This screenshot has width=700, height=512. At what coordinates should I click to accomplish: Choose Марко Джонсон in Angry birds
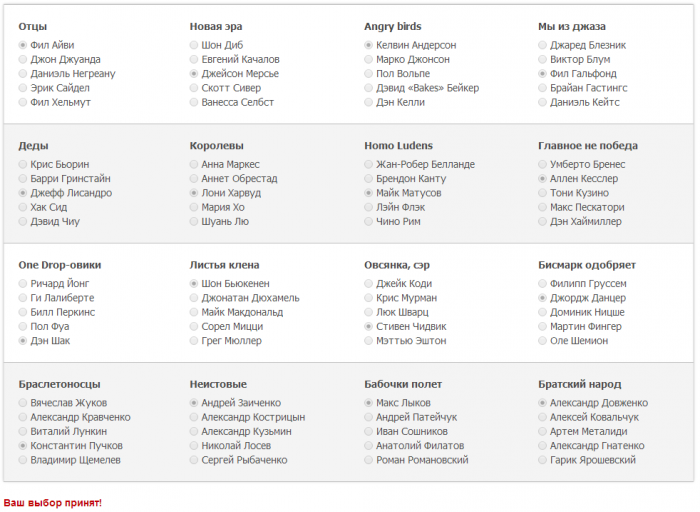(369, 60)
